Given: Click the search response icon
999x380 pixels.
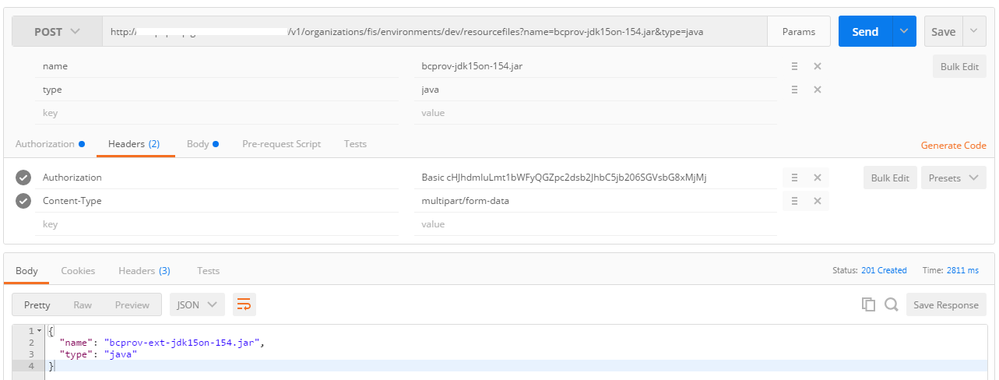Looking at the screenshot, I should click(x=891, y=305).
